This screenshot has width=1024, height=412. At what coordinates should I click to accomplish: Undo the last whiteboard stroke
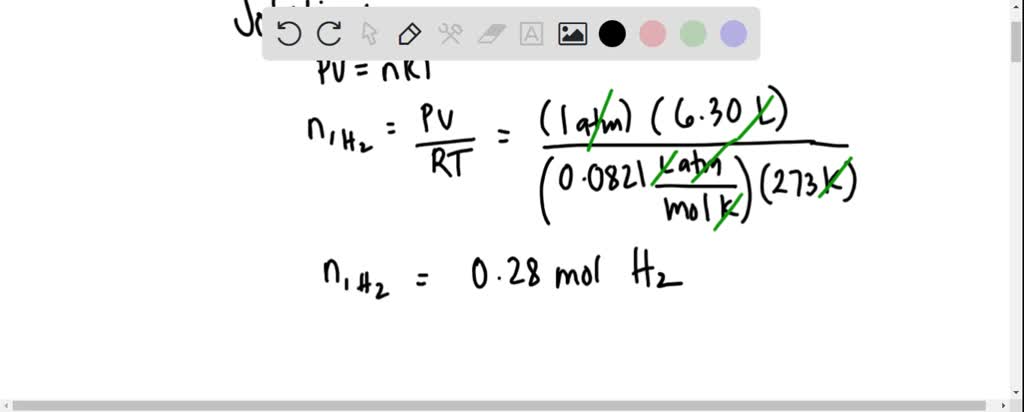point(289,34)
